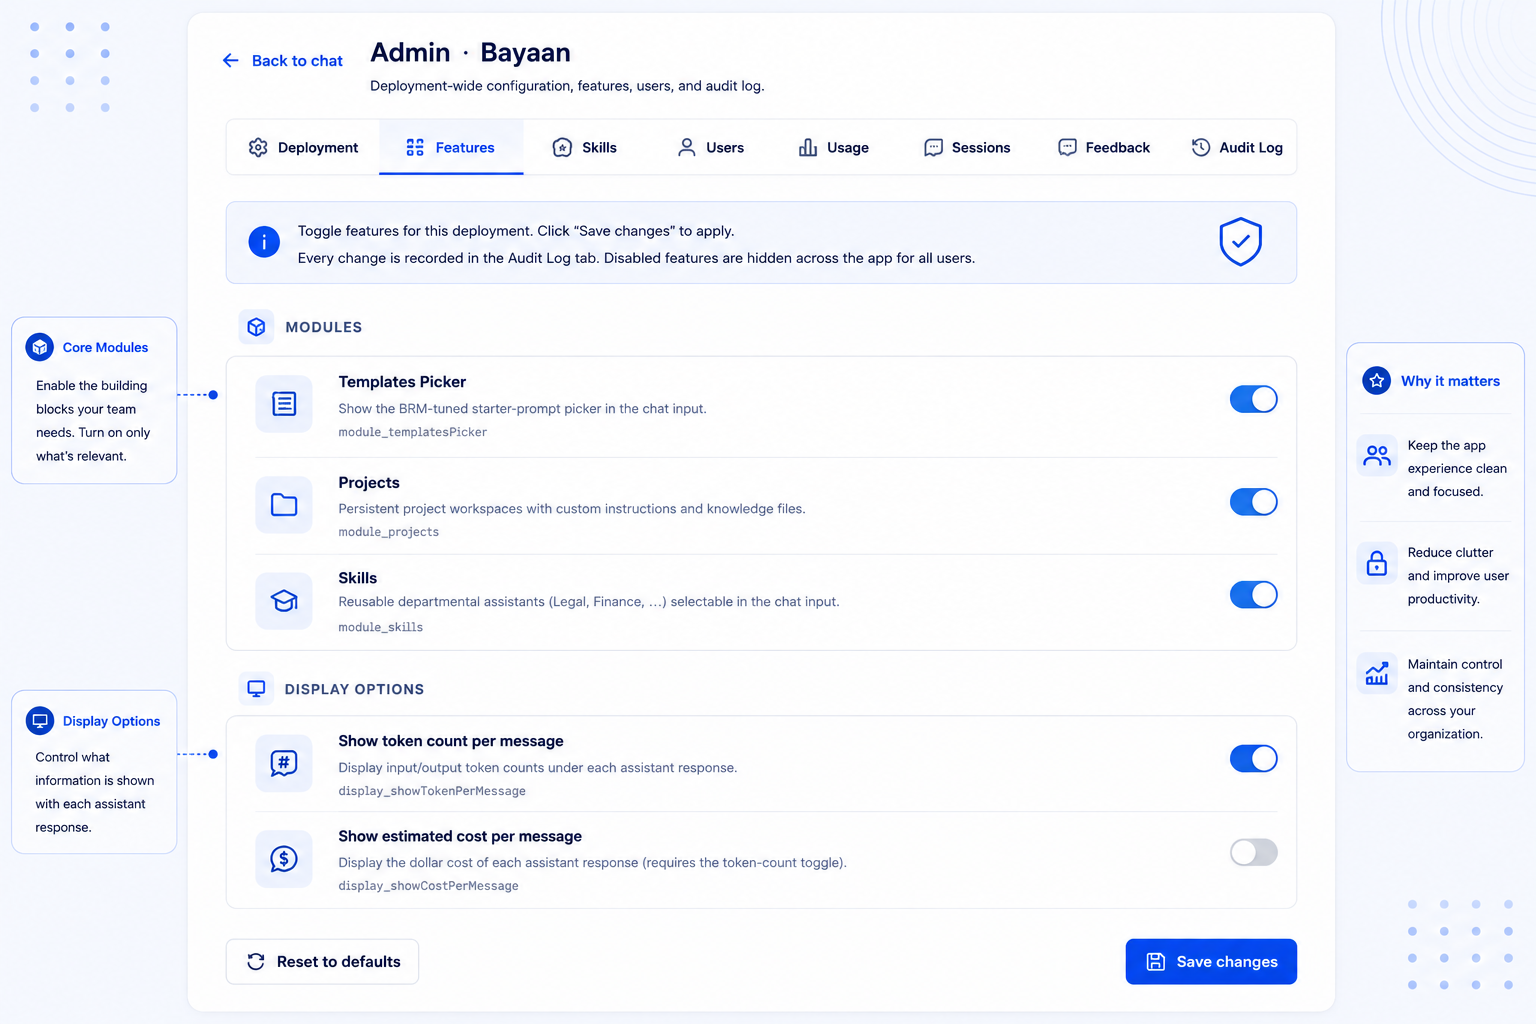The image size is (1536, 1024).
Task: Click the DISPLAY OPTIONS section heading
Action: click(x=354, y=689)
